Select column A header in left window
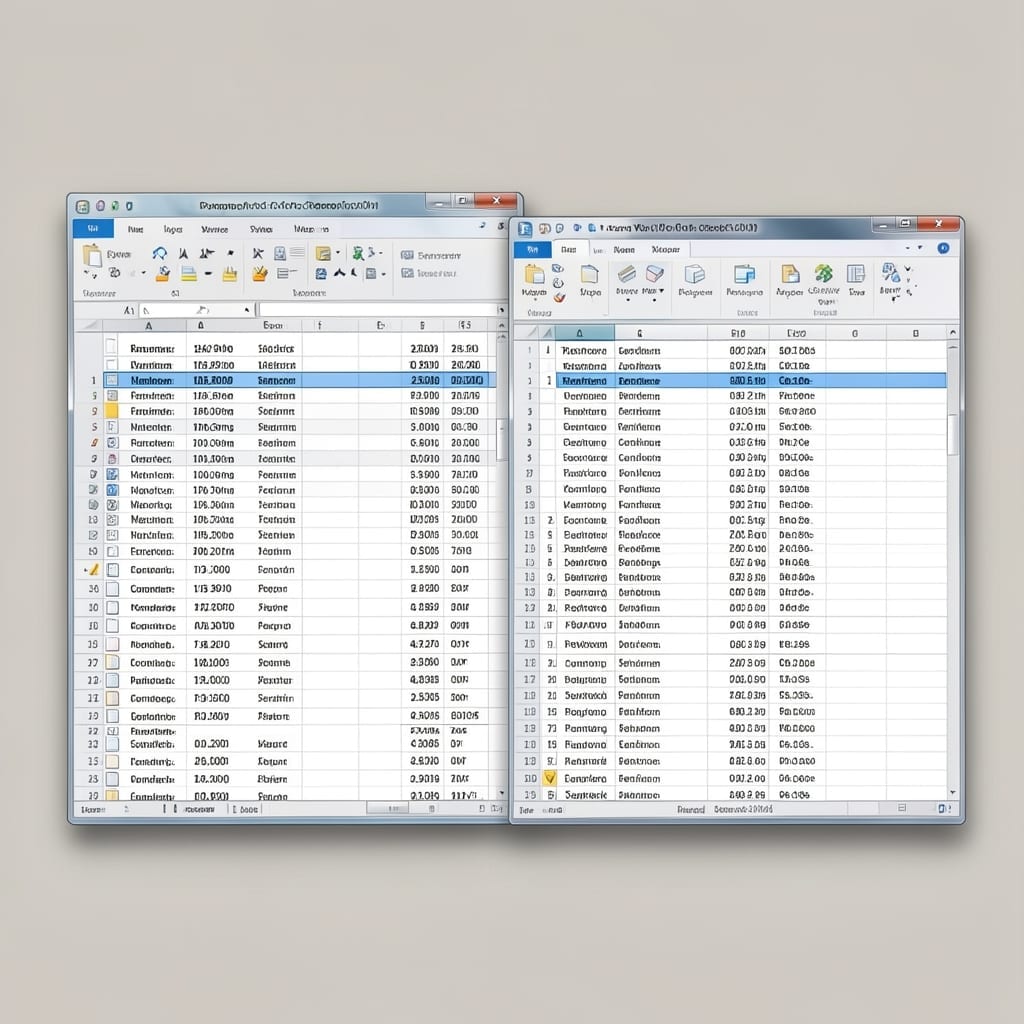The height and width of the screenshot is (1024, 1024). click(x=149, y=325)
